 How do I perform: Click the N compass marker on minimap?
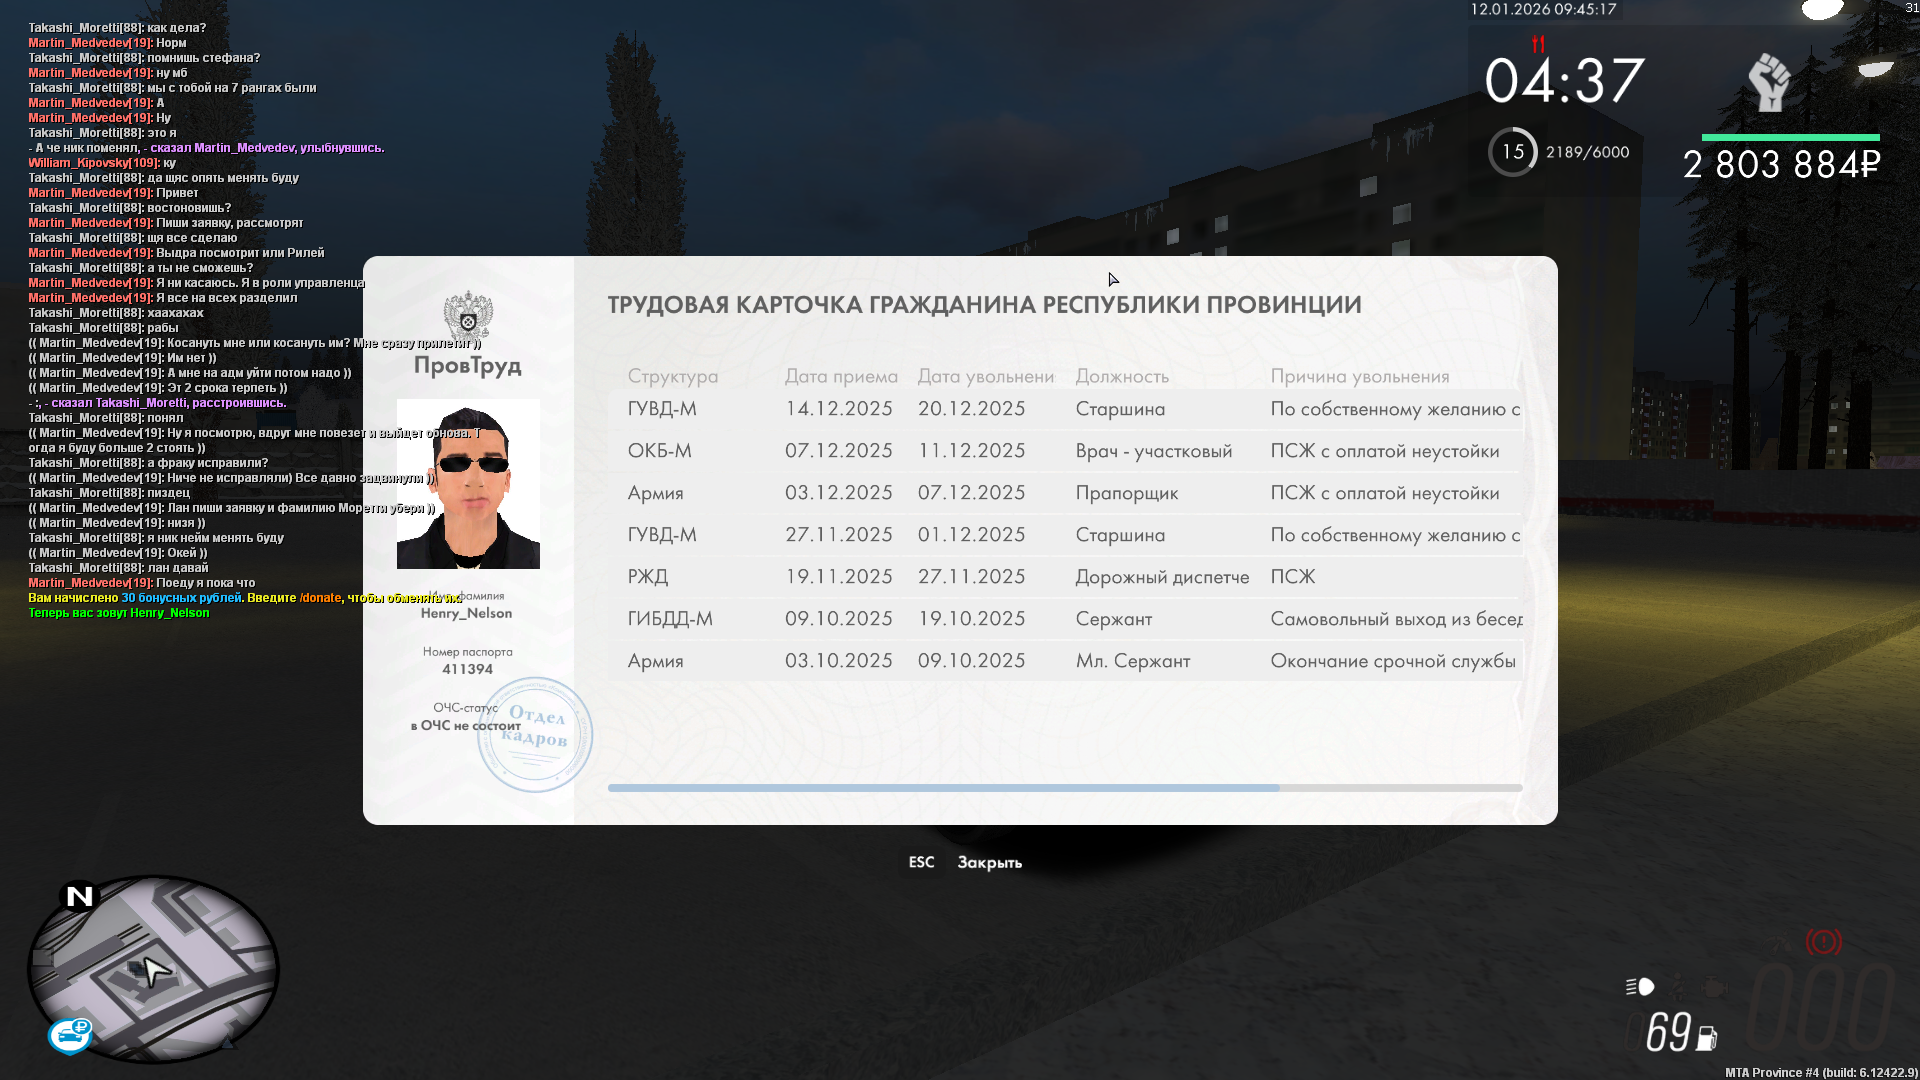(79, 895)
